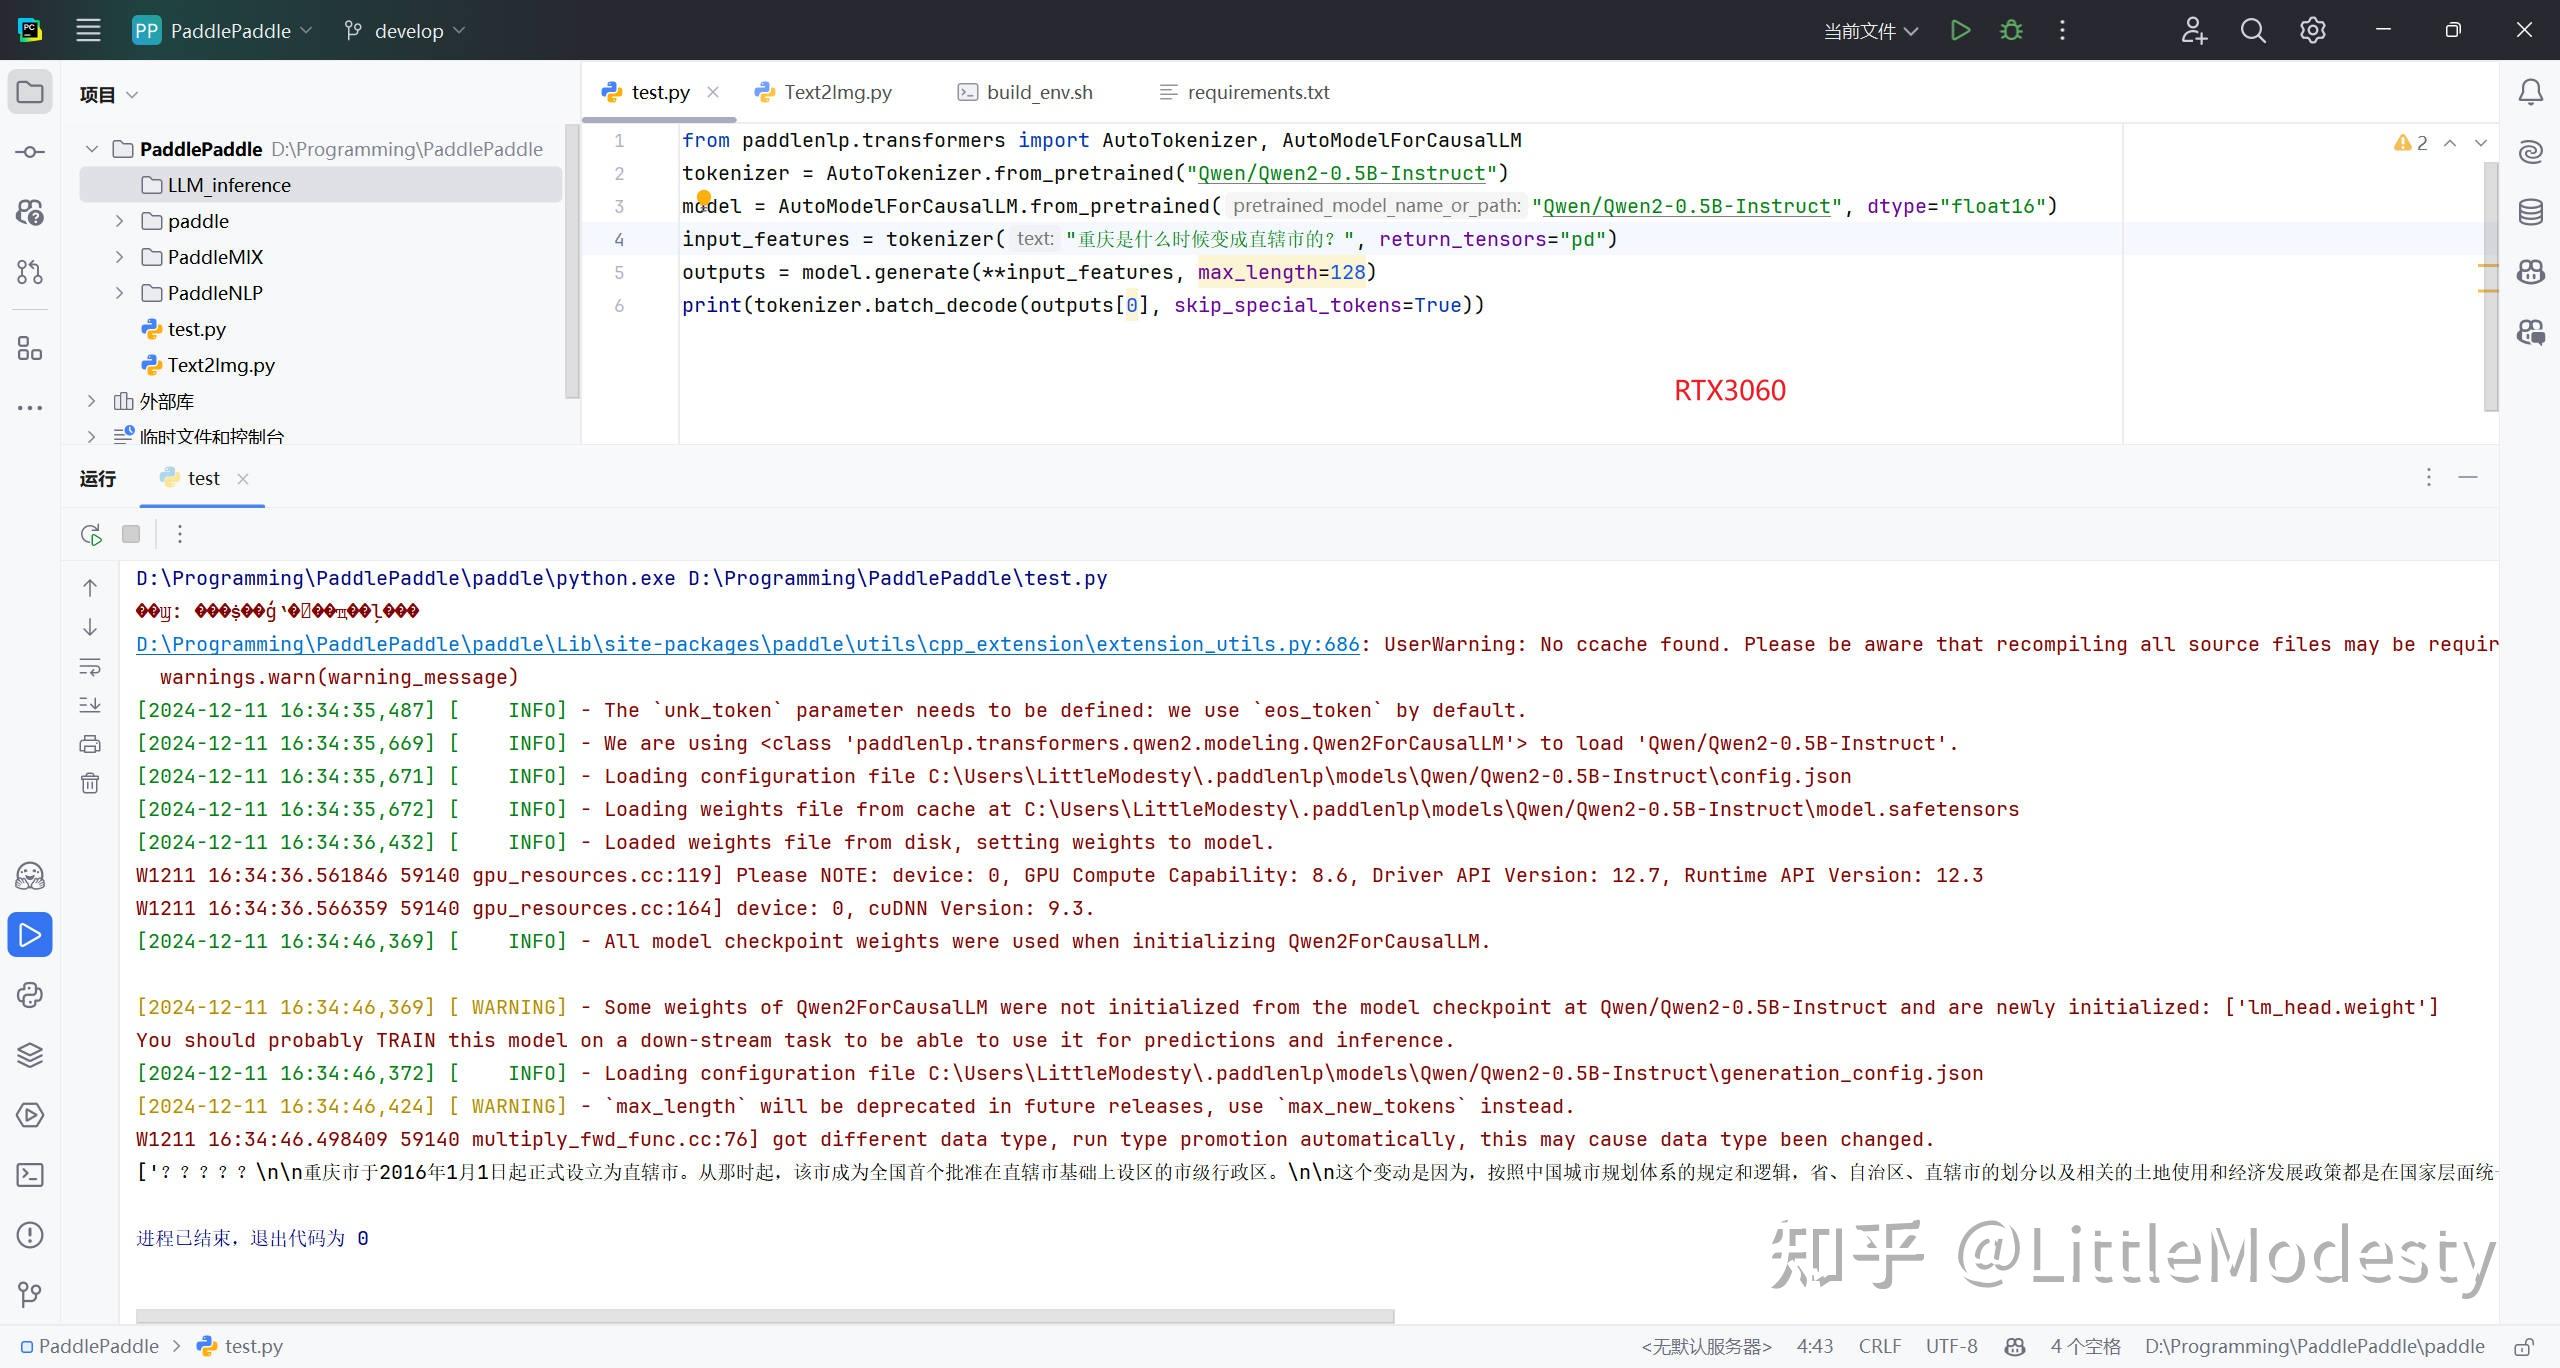This screenshot has width=2560, height=1368.
Task: Run the current file with the green play icon
Action: pyautogui.click(x=1960, y=30)
